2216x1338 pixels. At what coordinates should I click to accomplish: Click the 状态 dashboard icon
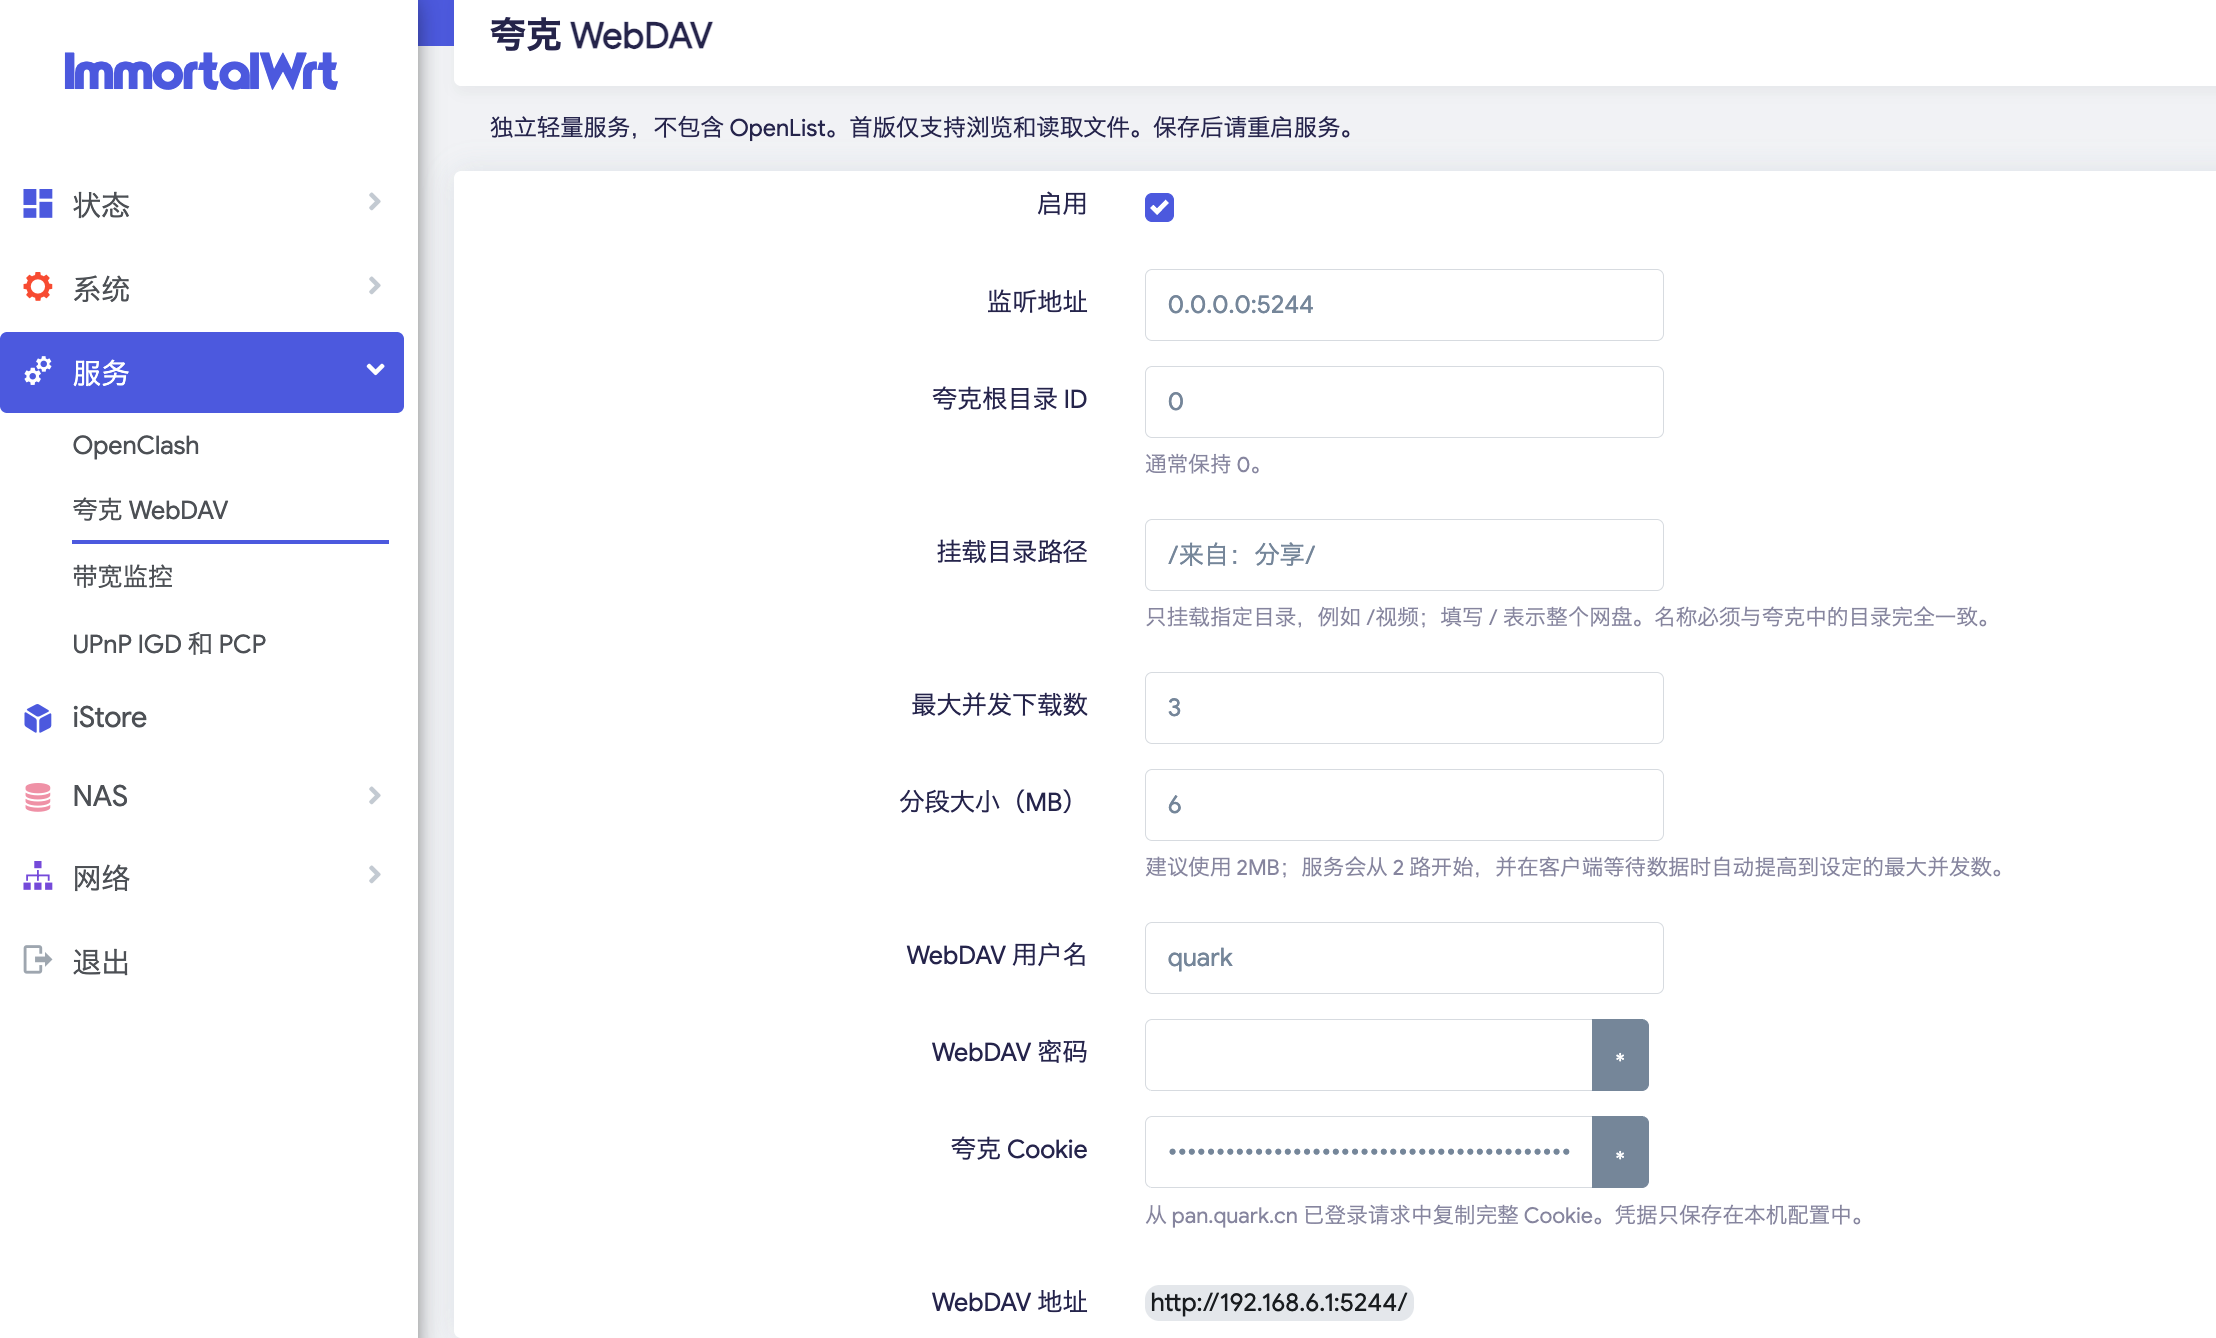[38, 203]
